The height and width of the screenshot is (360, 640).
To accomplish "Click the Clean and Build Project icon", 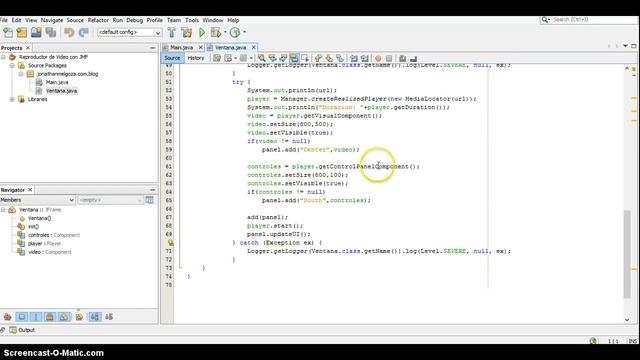I will click(187, 32).
